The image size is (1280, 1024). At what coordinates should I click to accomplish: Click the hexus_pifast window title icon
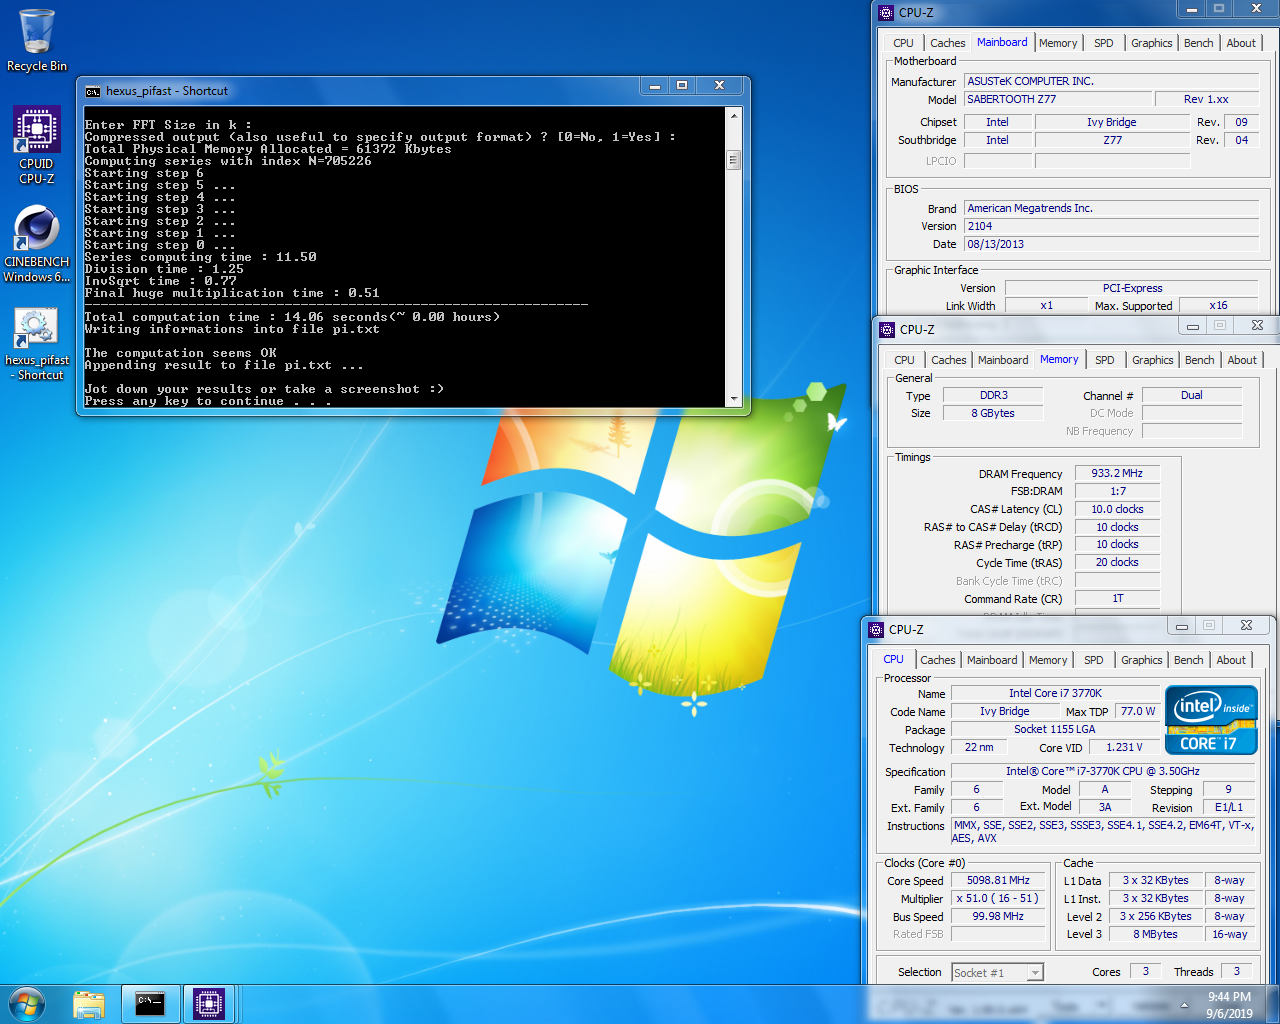point(93,91)
